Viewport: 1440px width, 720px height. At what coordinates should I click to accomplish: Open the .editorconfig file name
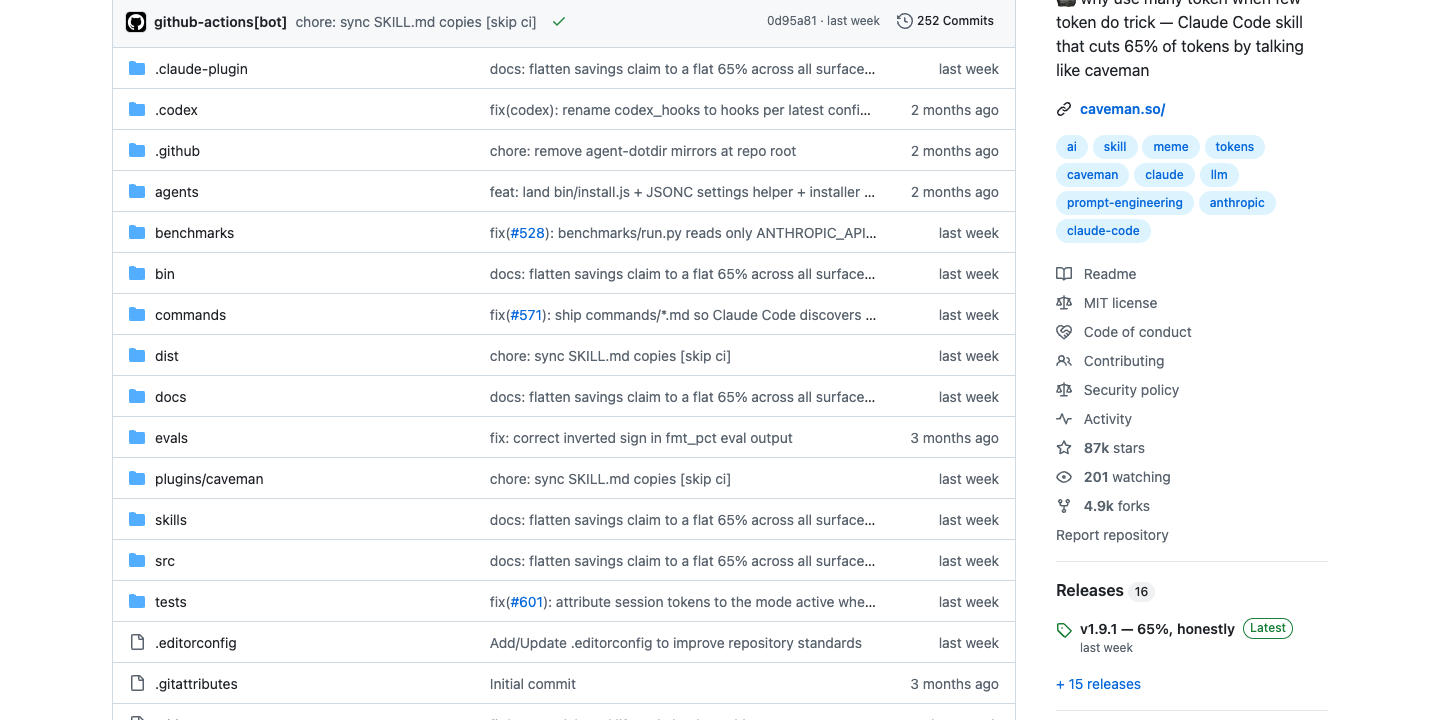[x=196, y=643]
